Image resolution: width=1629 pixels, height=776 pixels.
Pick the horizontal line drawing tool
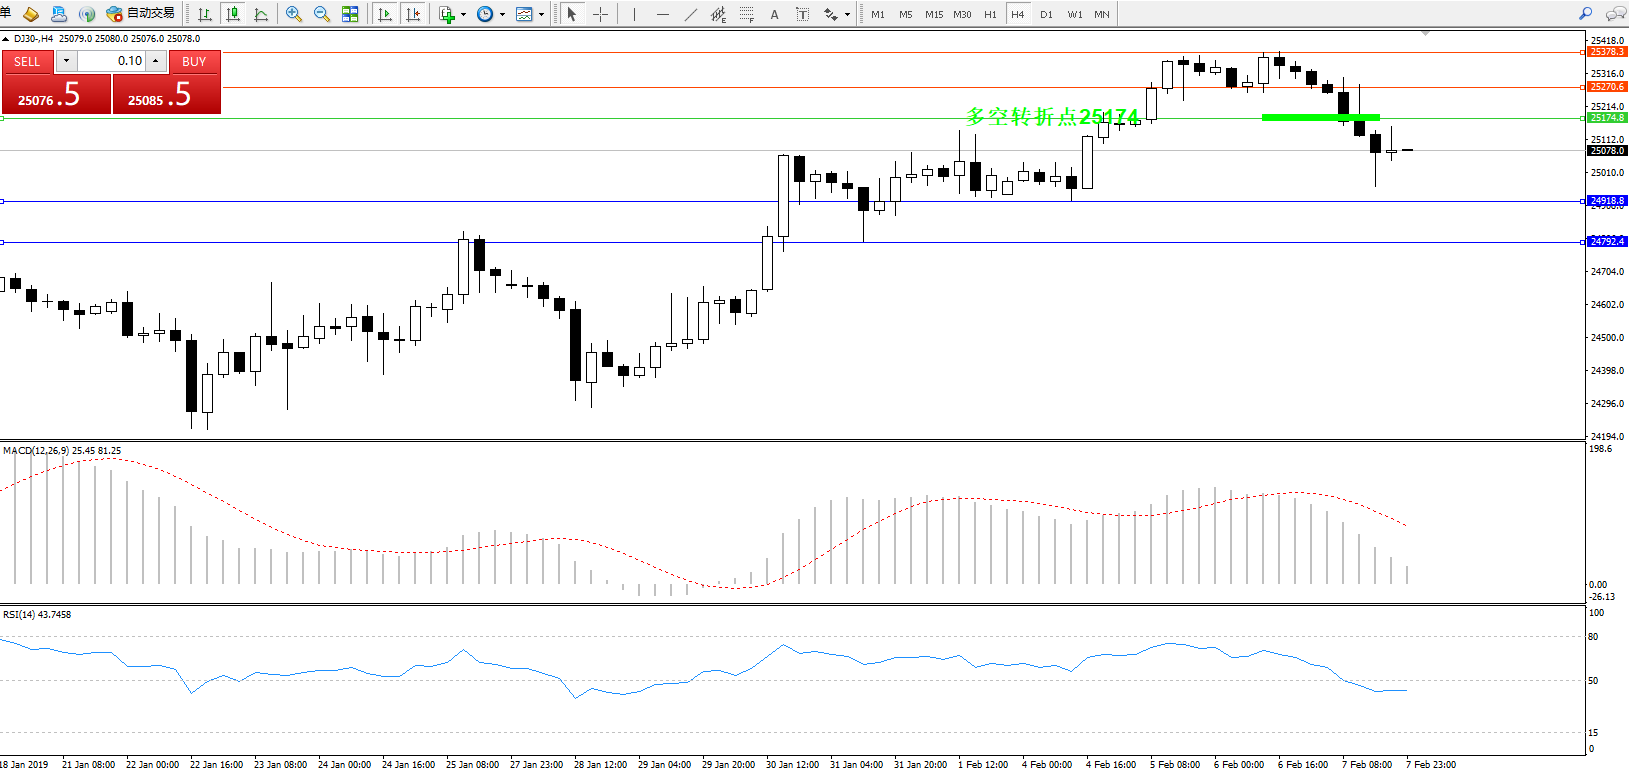pyautogui.click(x=662, y=14)
